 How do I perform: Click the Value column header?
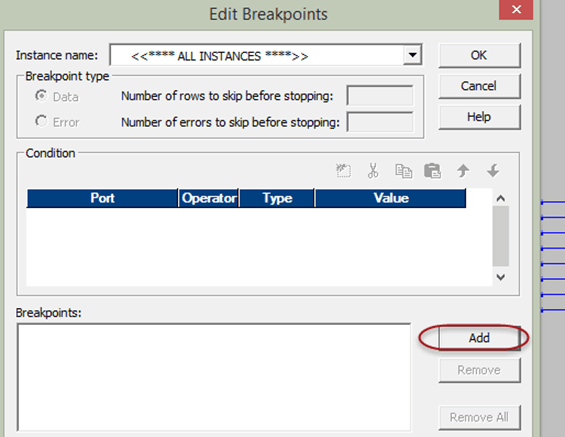pos(391,198)
